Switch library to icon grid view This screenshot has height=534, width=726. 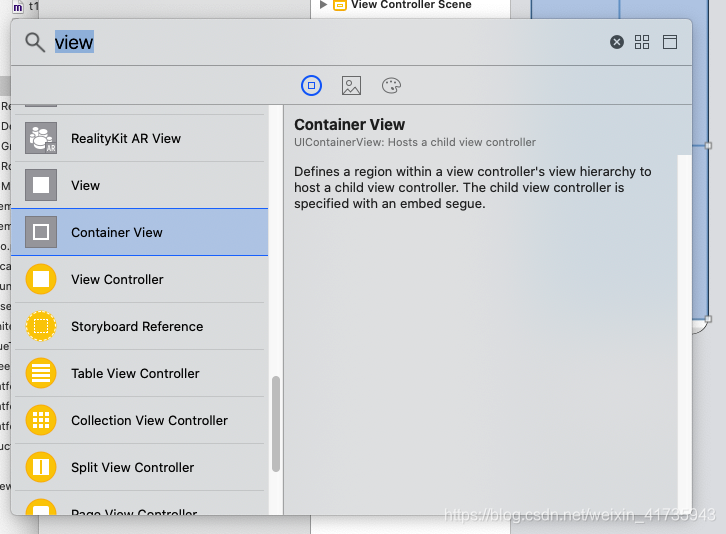pyautogui.click(x=642, y=42)
